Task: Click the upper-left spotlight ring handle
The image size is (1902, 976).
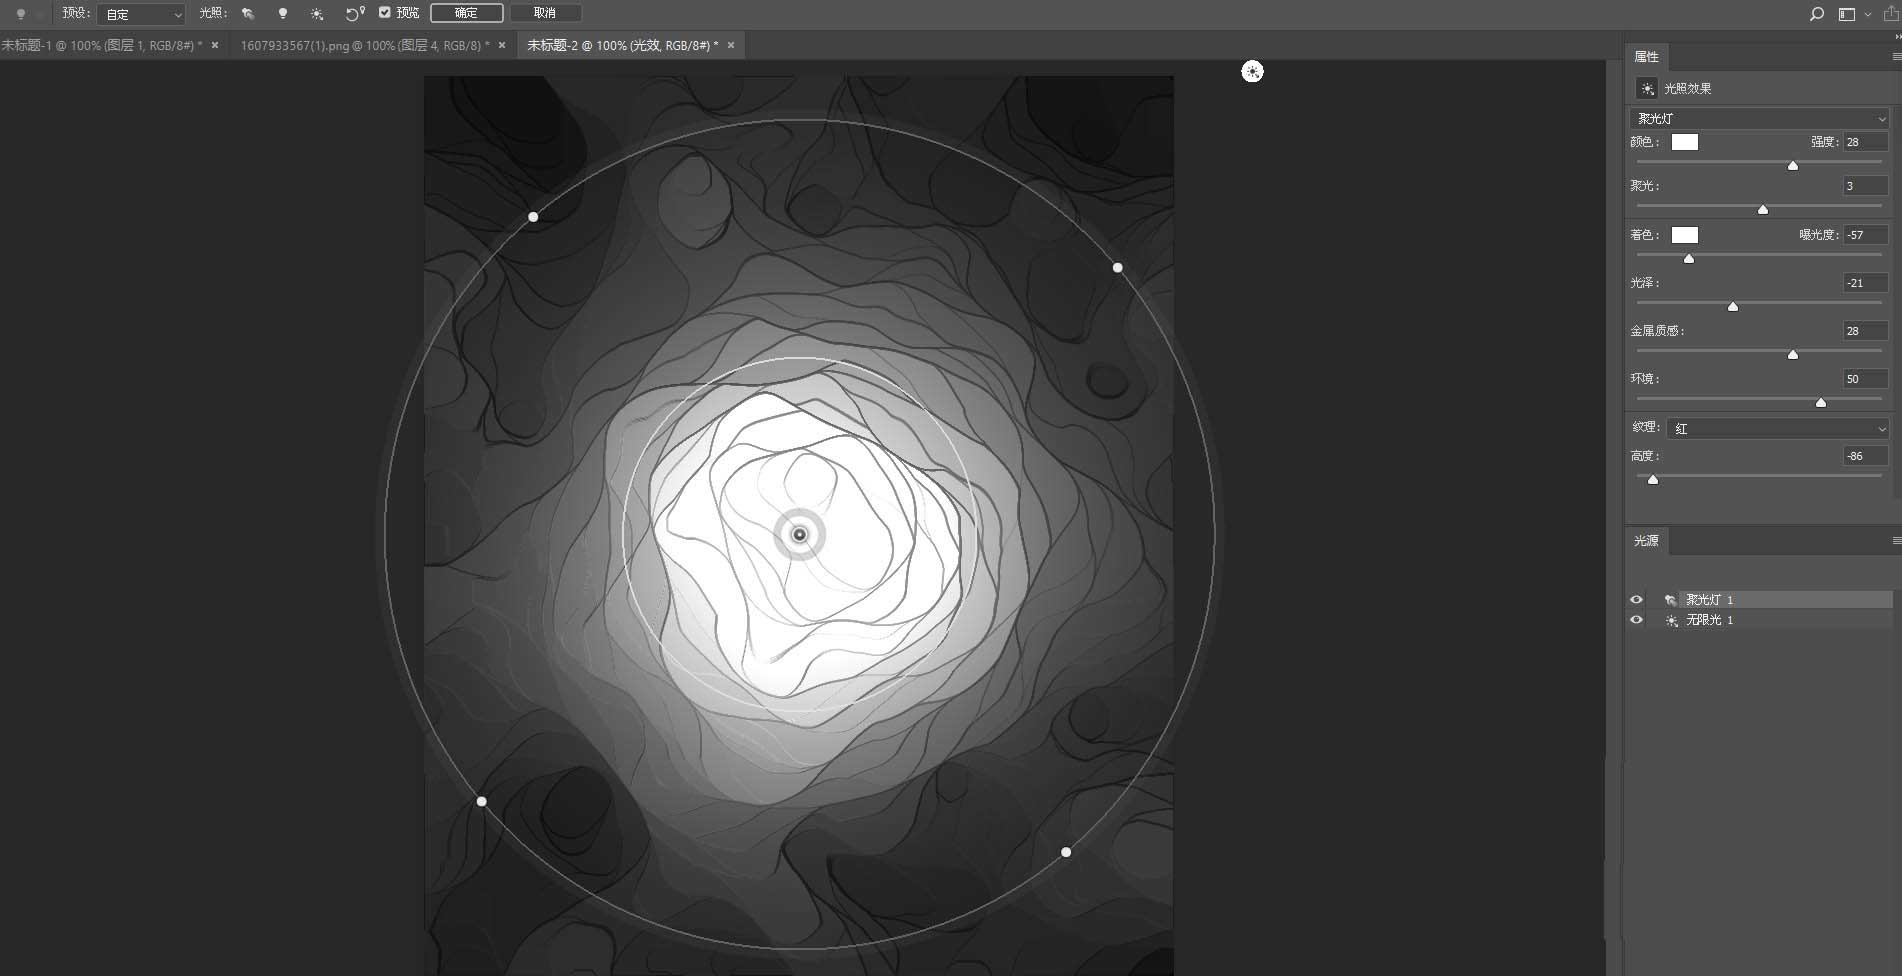Action: click(533, 217)
